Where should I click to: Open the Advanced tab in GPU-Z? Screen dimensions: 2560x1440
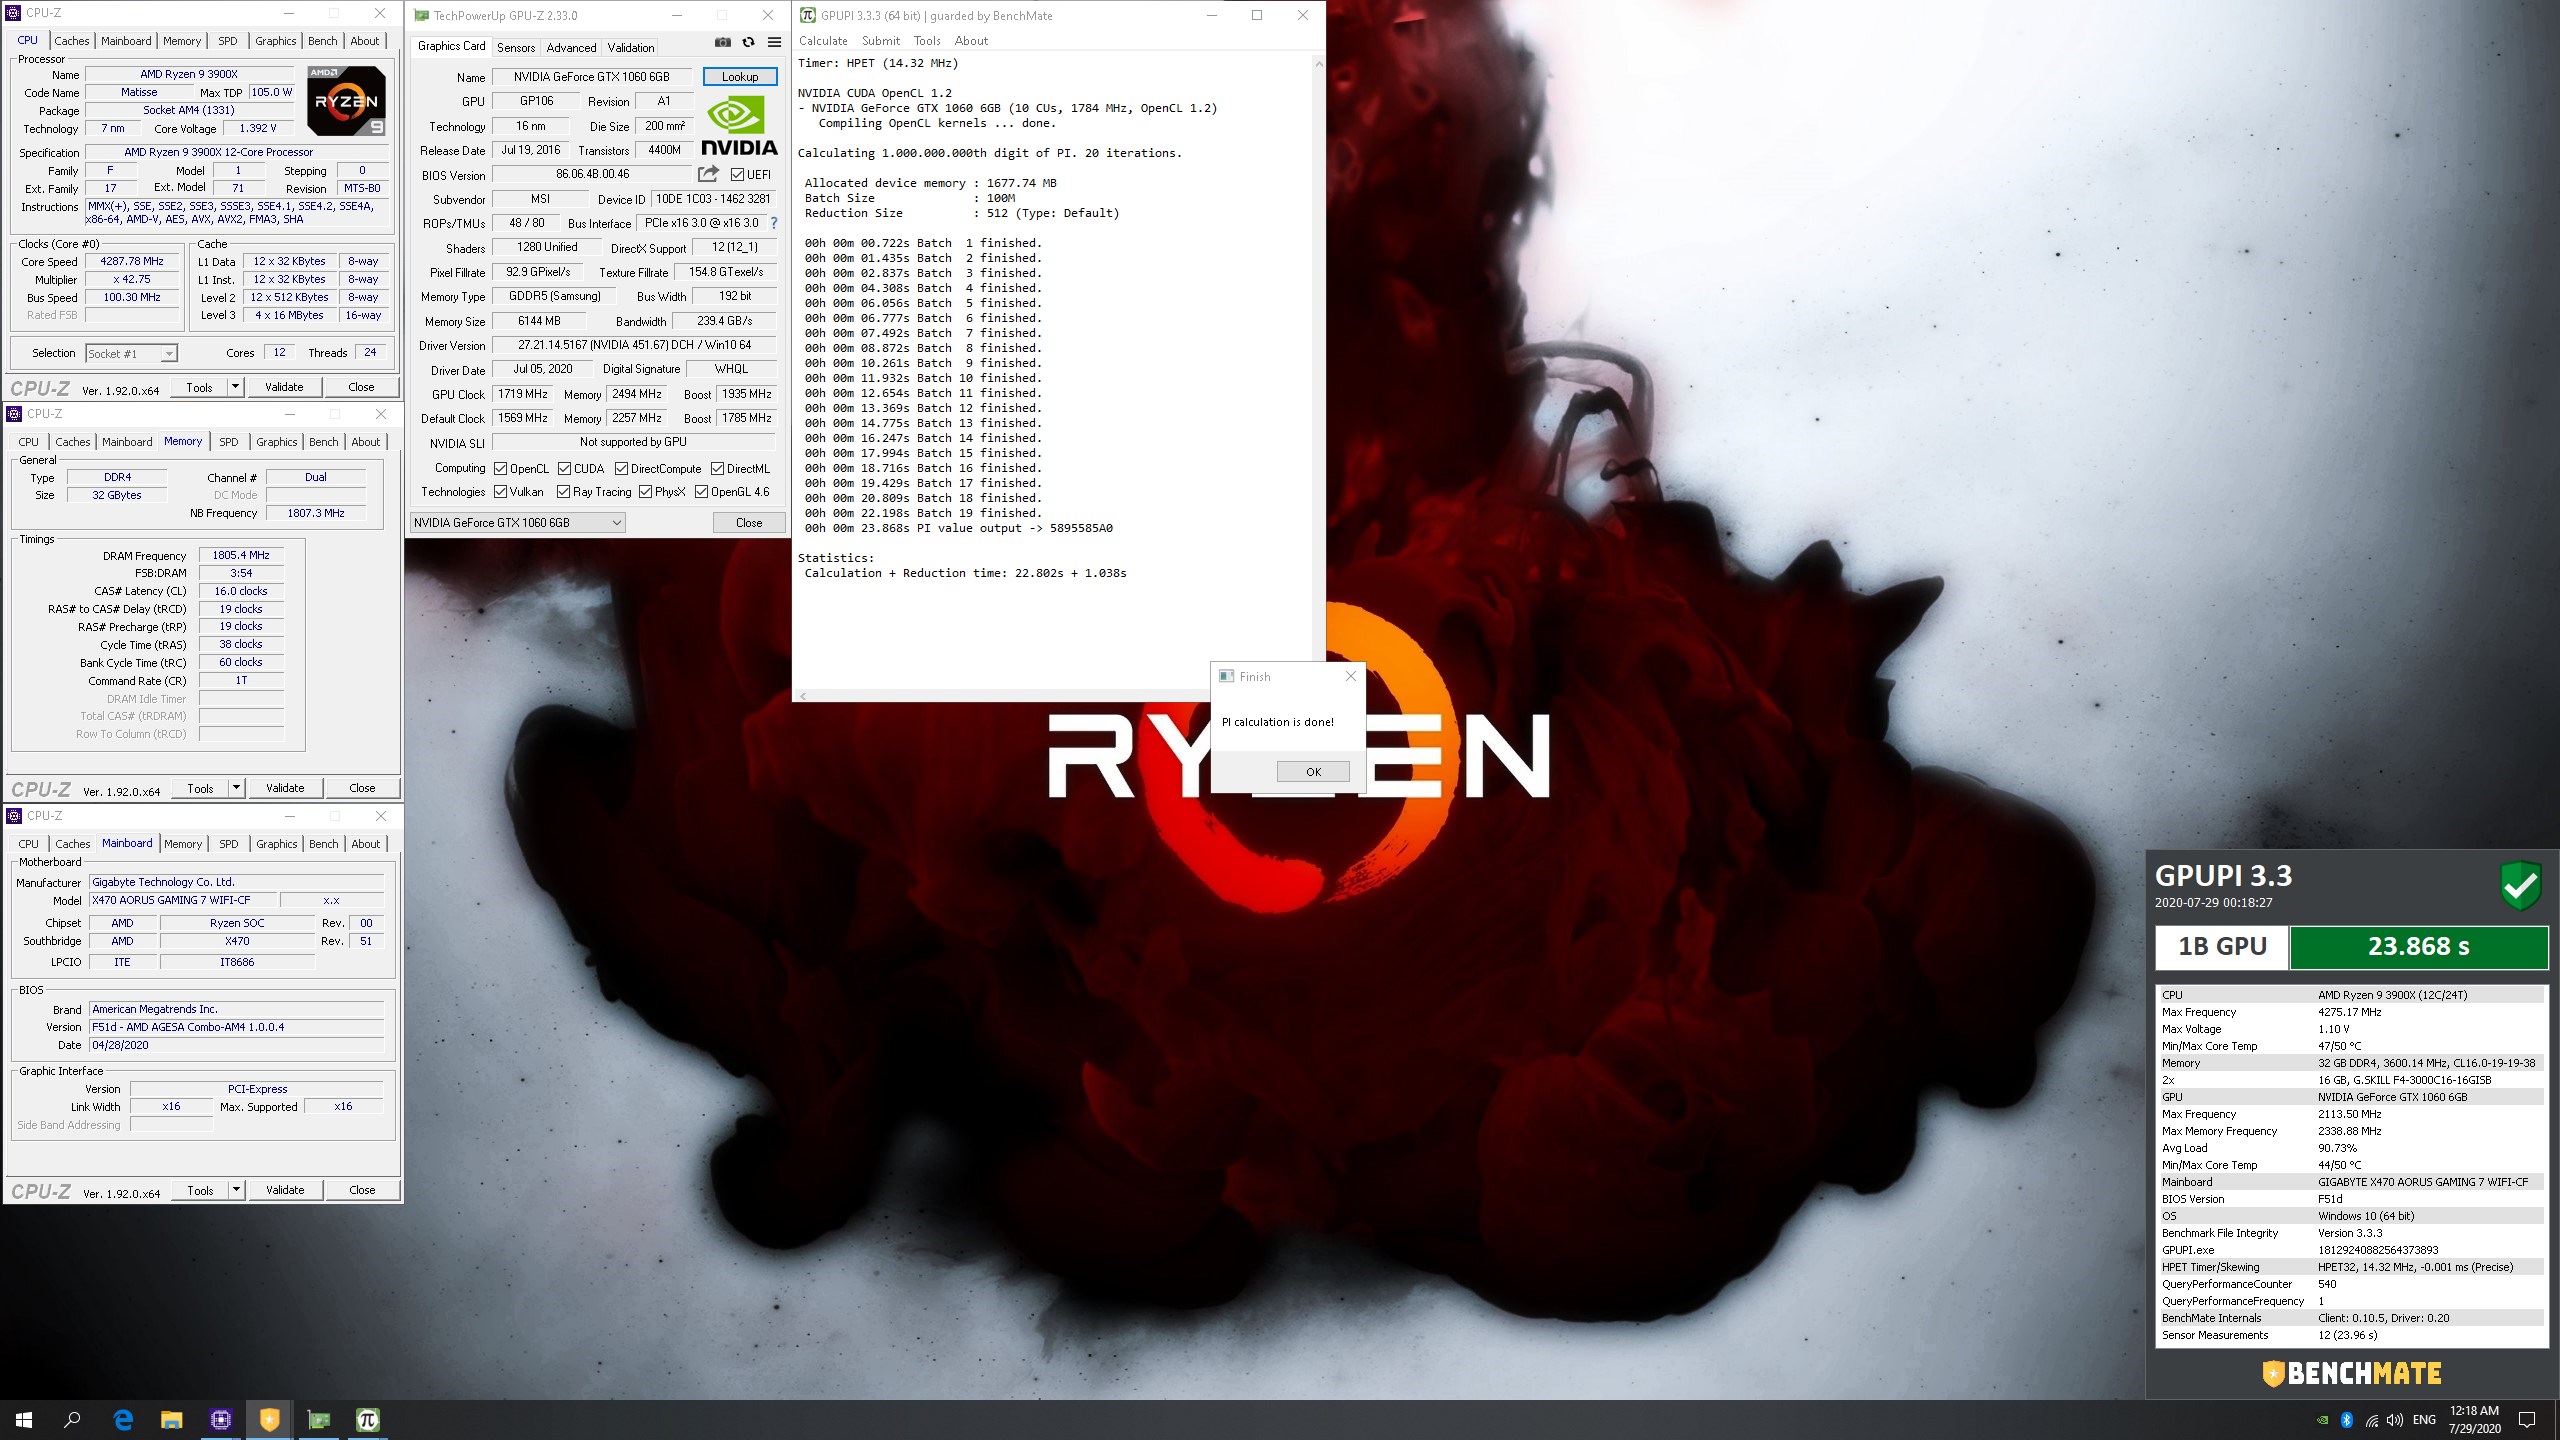pos(571,47)
